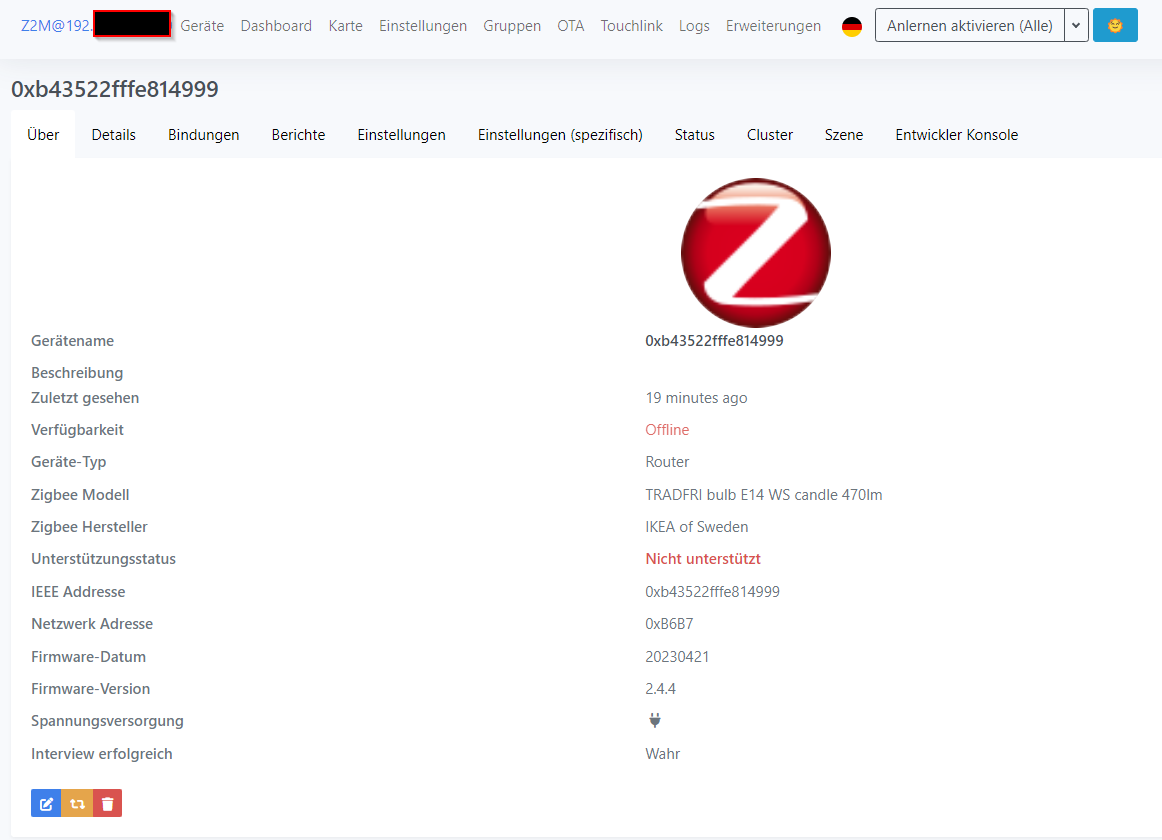Screen dimensions: 1162x840
Task: Click the Router device type value
Action: coord(667,462)
